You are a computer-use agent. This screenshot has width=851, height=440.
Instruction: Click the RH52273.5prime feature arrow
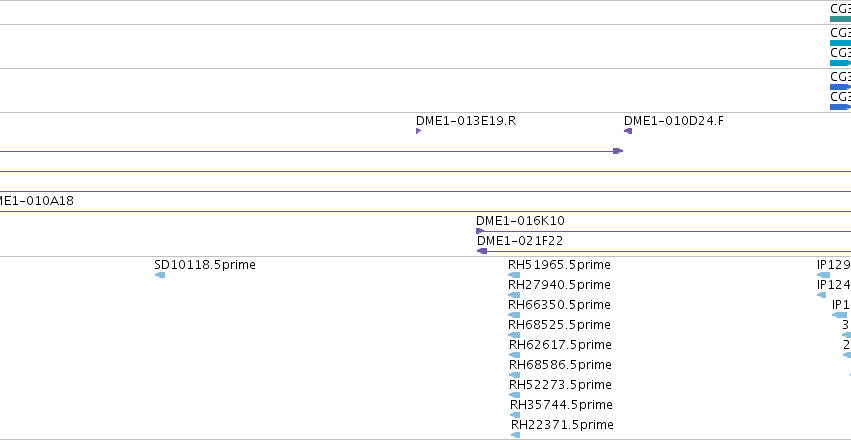515,395
